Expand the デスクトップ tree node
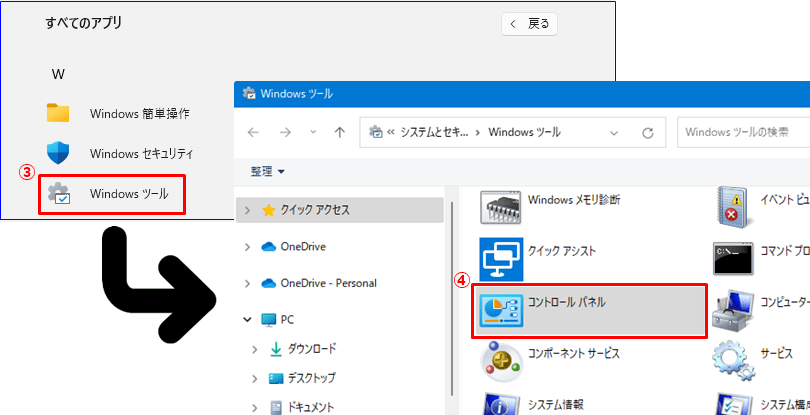Screen dimensions: 810x415 [255, 379]
